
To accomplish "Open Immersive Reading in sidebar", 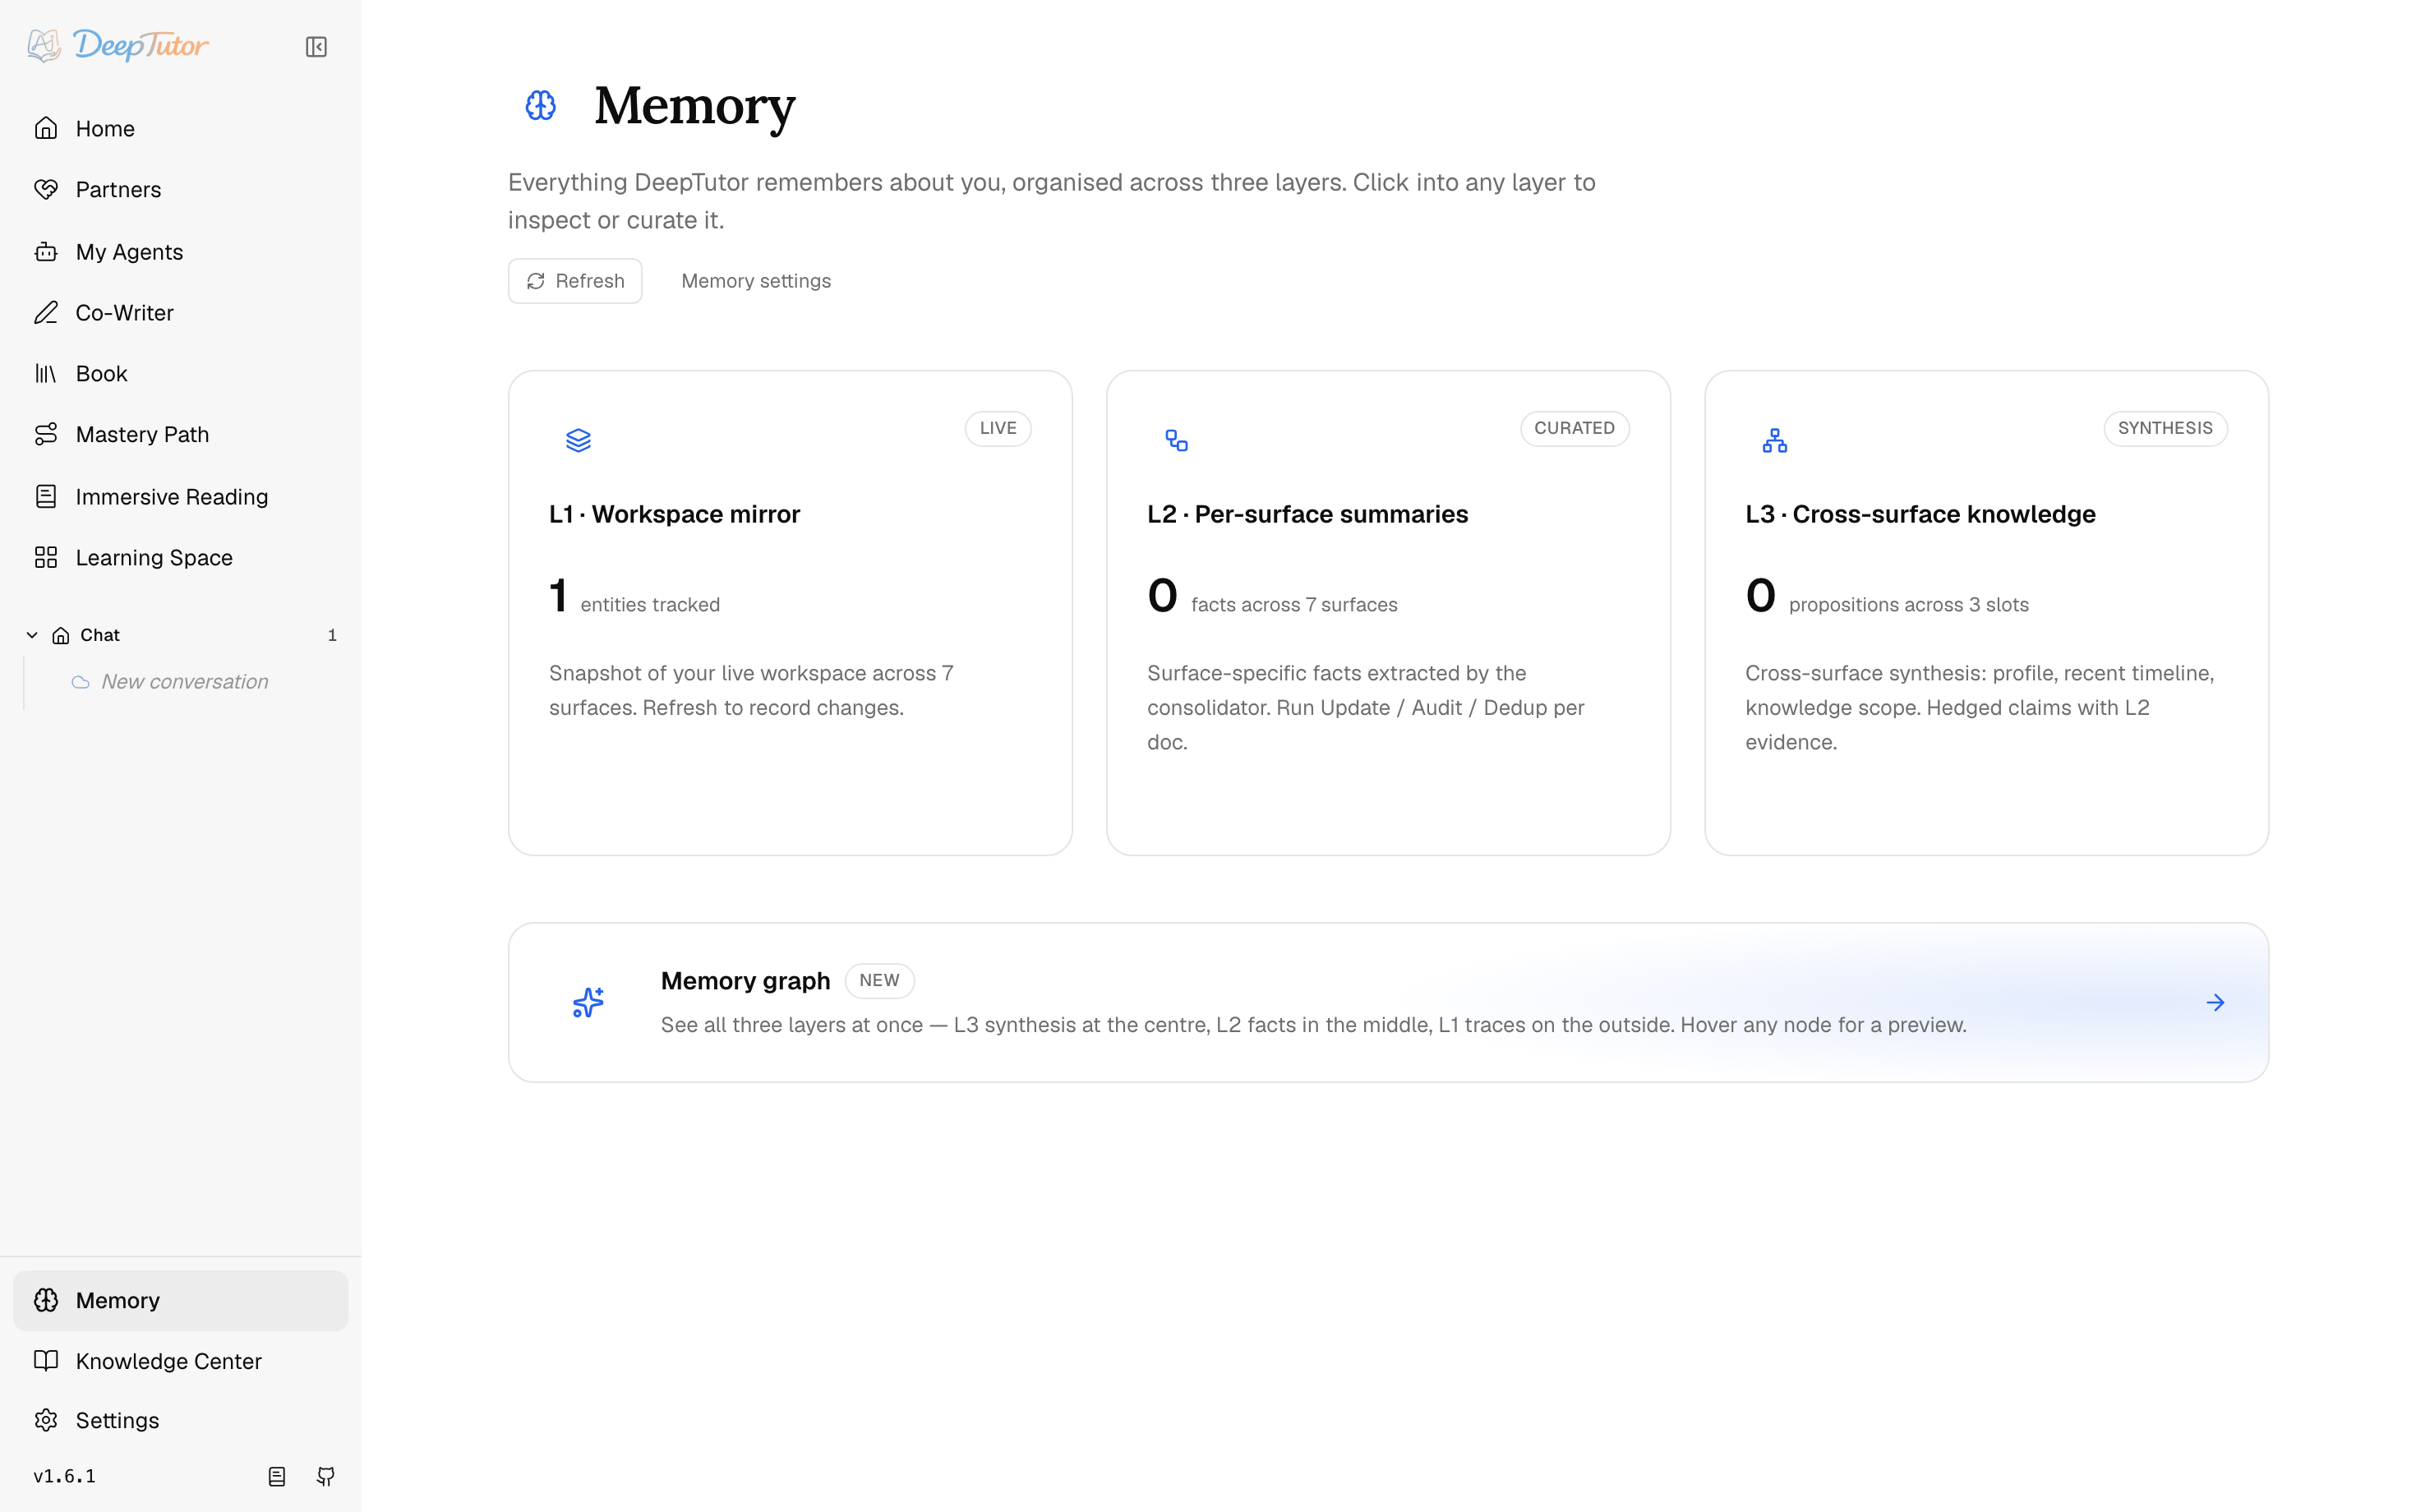I will [x=180, y=496].
